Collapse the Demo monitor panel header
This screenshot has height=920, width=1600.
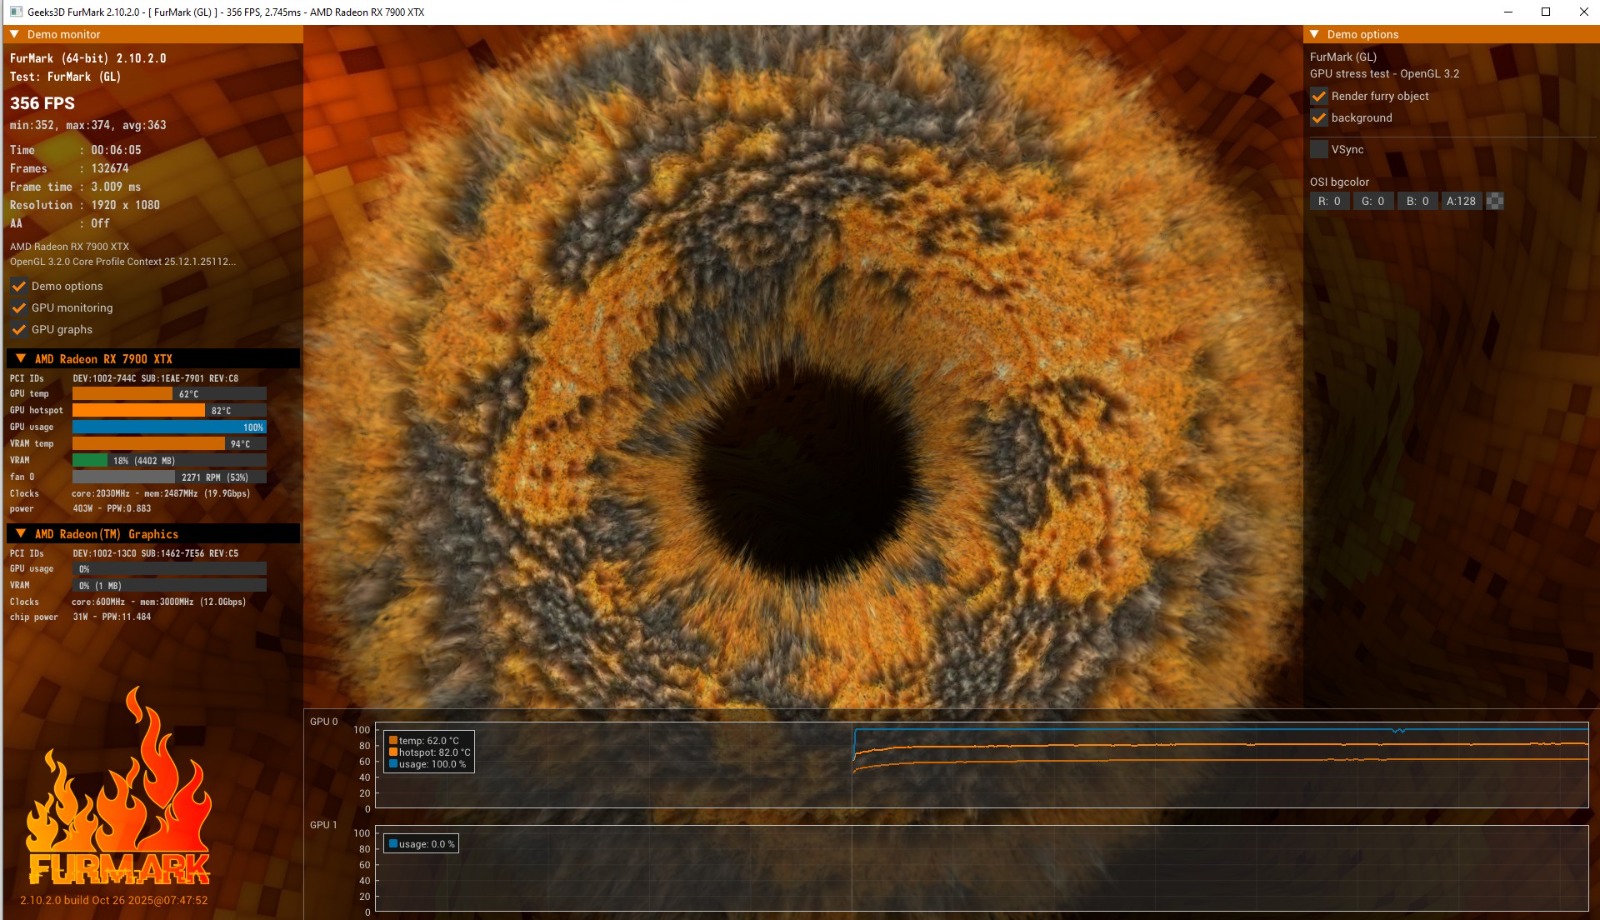click(x=15, y=34)
